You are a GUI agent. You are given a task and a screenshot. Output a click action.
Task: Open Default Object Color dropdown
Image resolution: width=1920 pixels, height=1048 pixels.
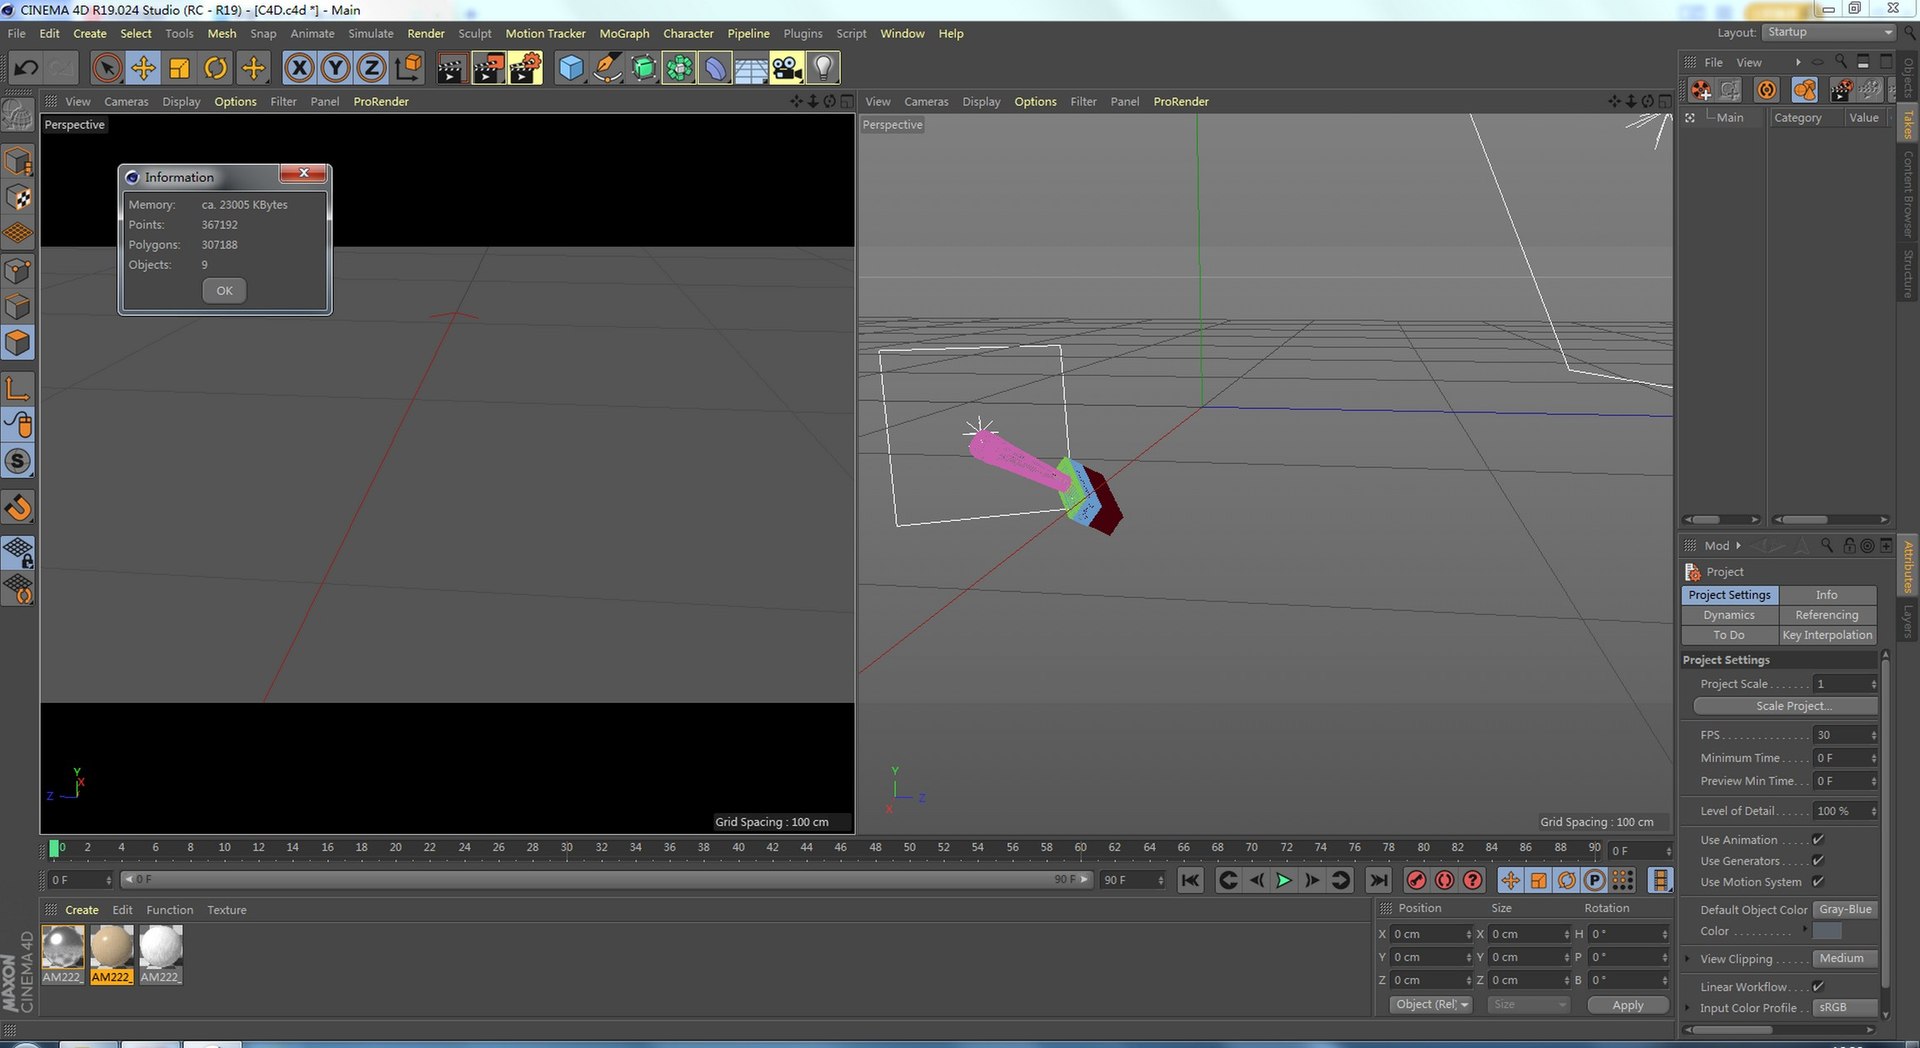click(x=1845, y=910)
